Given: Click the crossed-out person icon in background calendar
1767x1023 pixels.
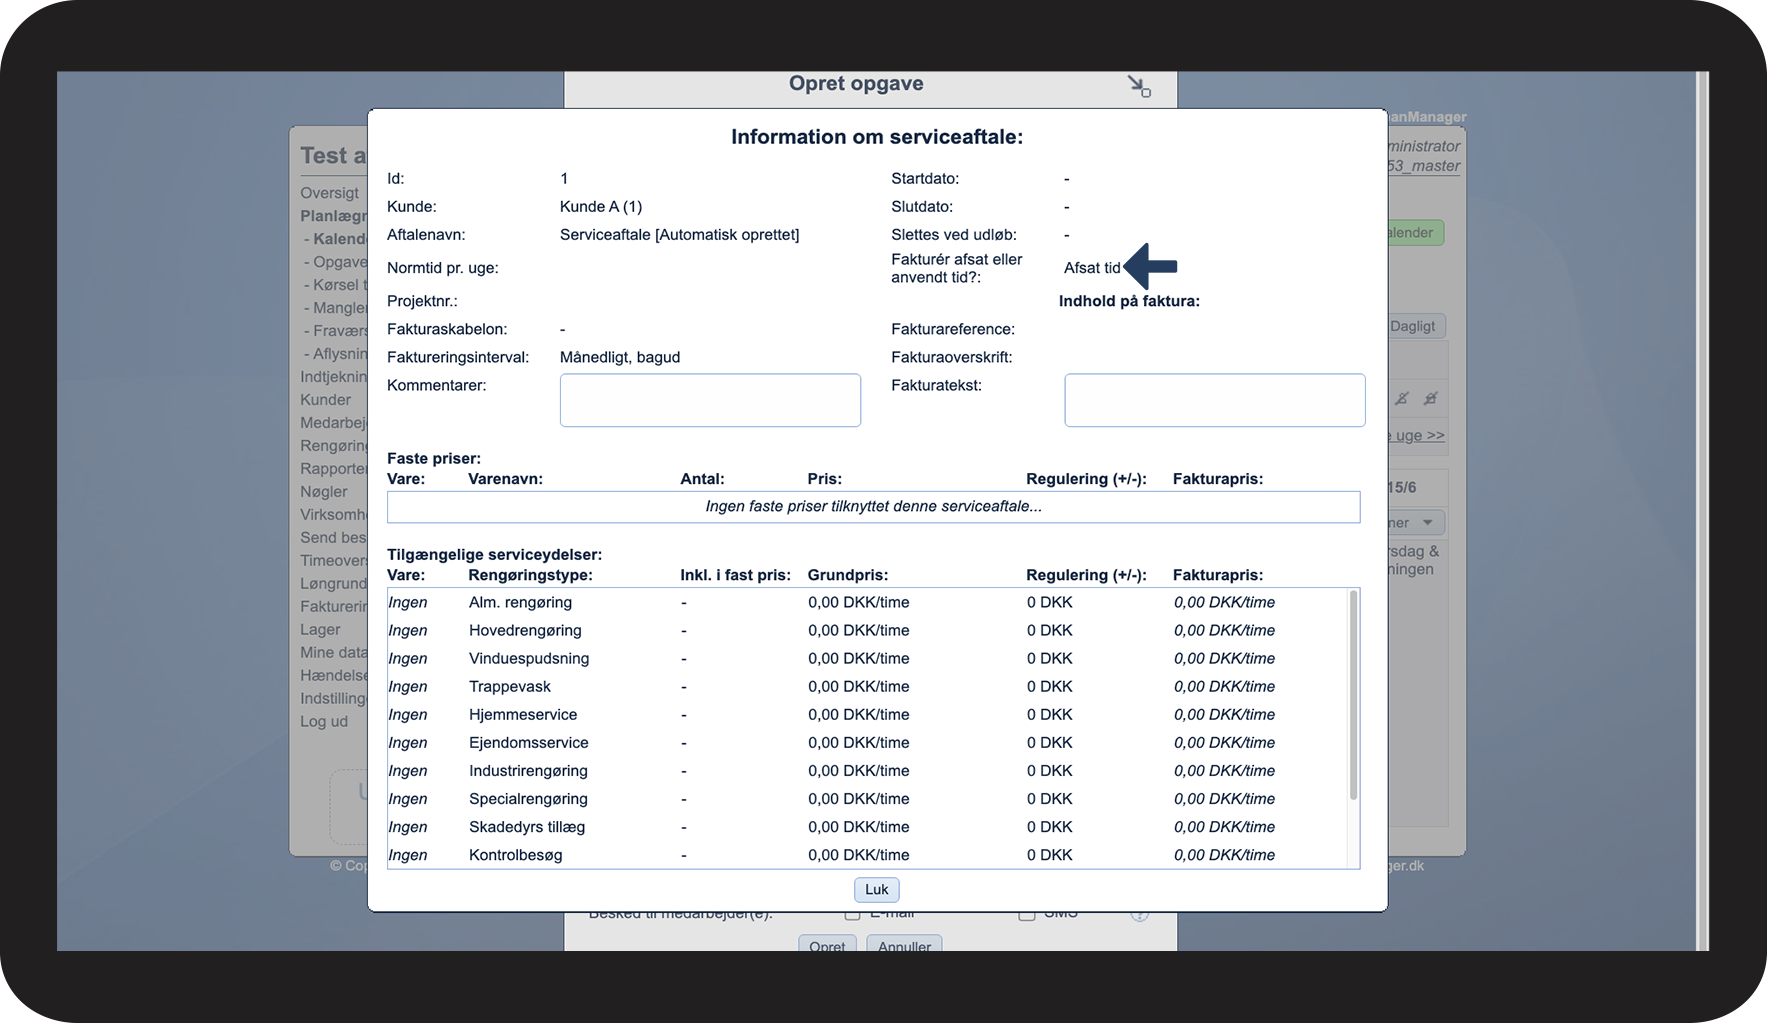Looking at the screenshot, I should click(x=1402, y=398).
